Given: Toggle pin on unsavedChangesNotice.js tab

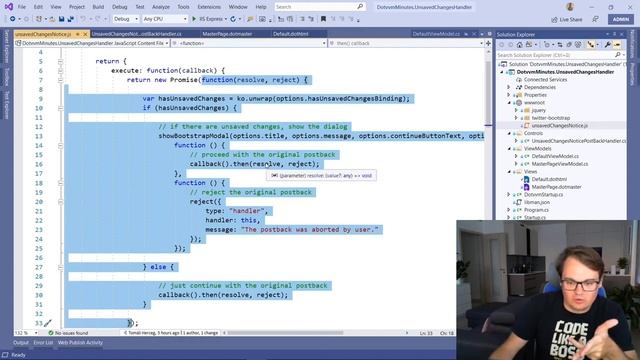Looking at the screenshot, I should [78, 34].
